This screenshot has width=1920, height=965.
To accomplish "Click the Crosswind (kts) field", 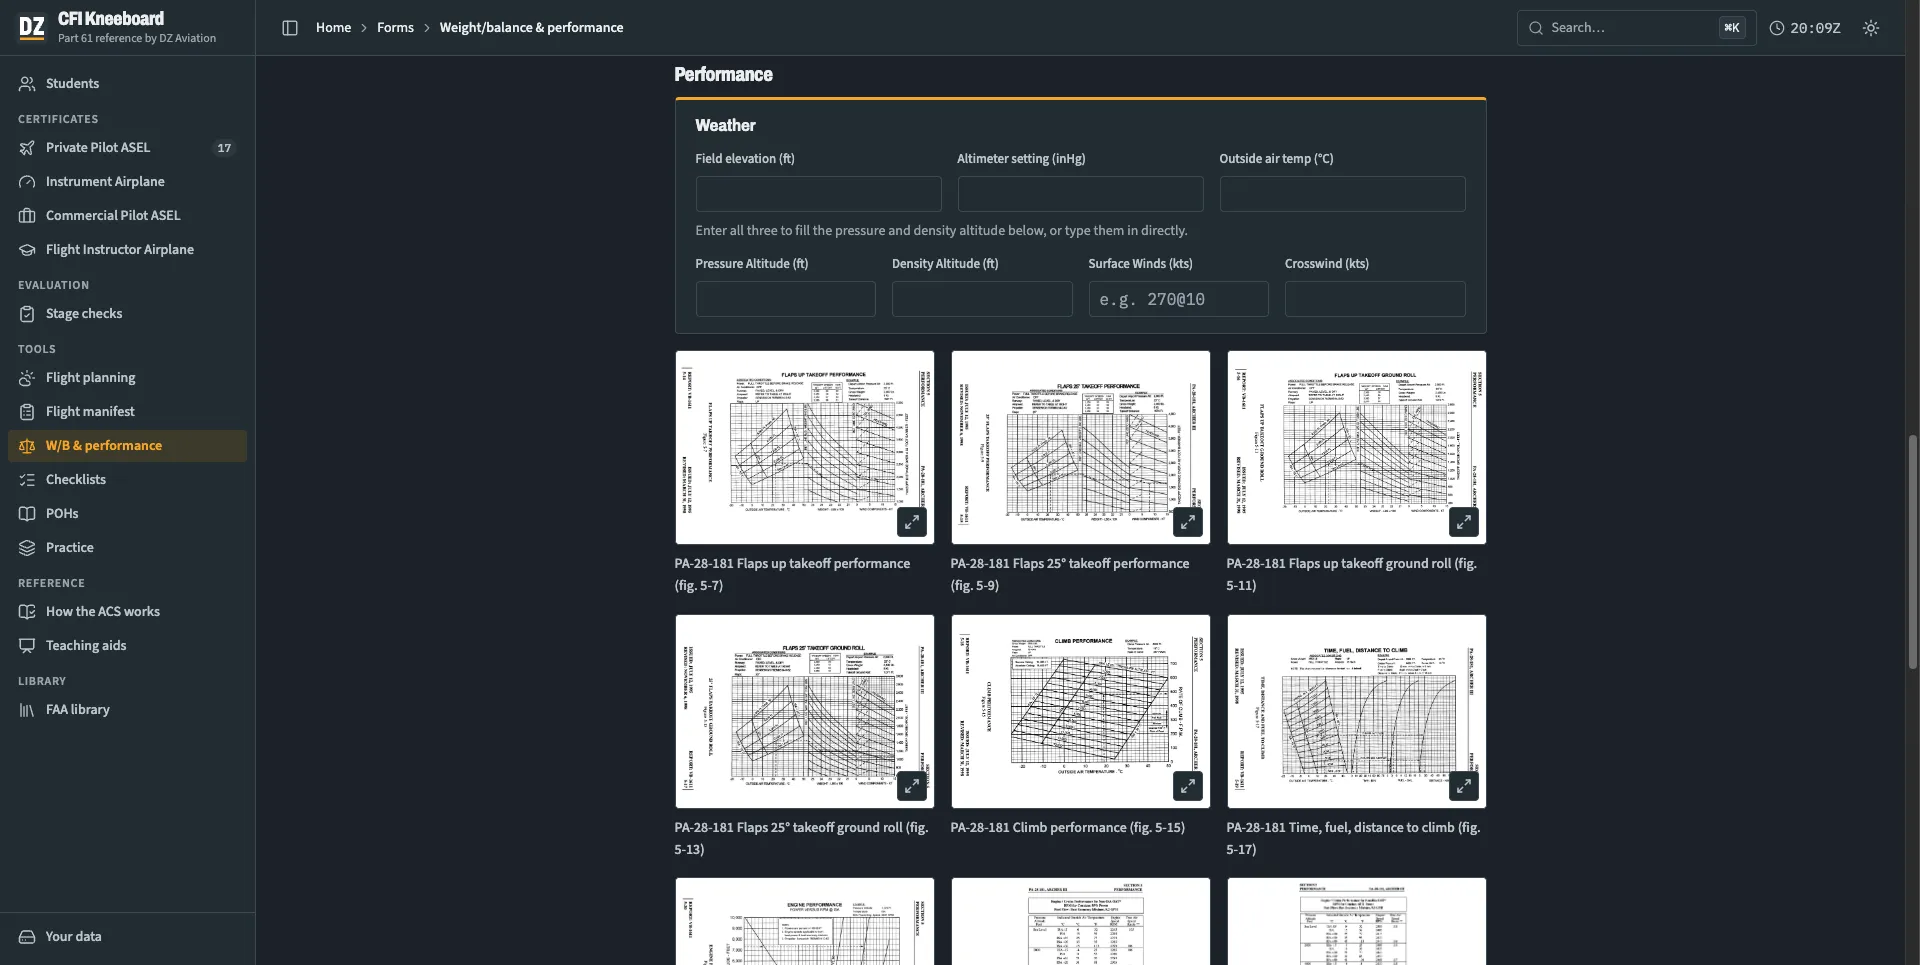I will click(x=1375, y=299).
